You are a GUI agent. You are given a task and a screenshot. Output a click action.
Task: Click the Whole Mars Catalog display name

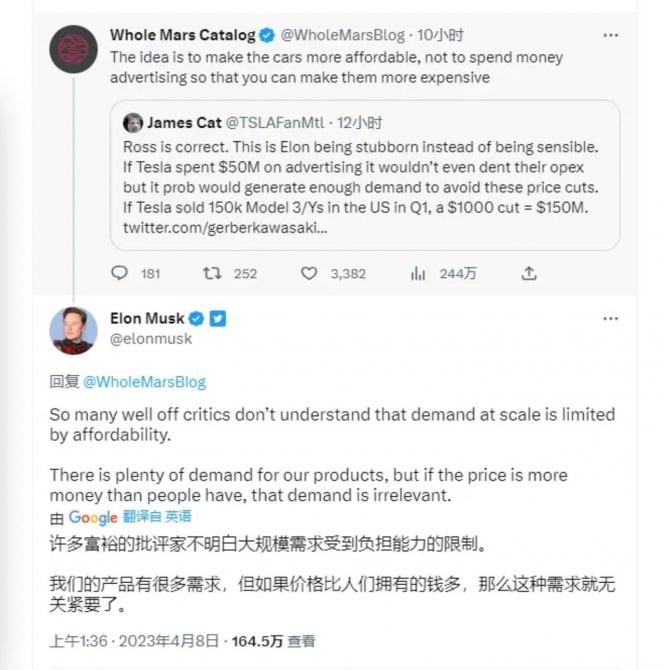coord(183,35)
